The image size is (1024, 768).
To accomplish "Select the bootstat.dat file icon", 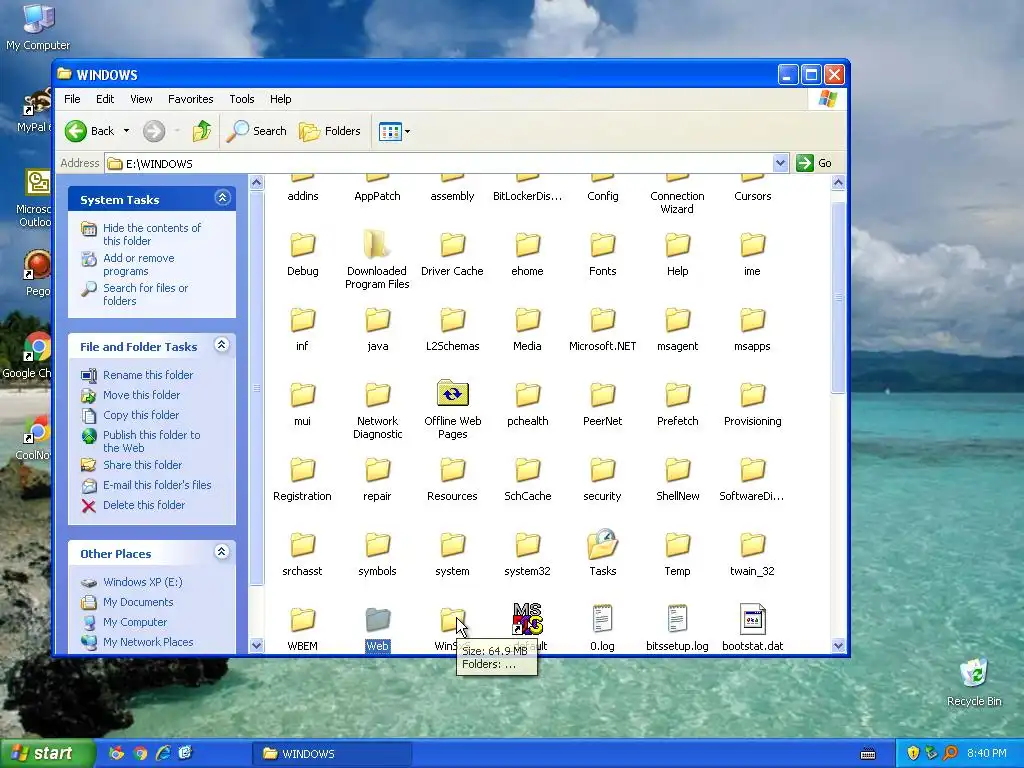I will click(752, 619).
